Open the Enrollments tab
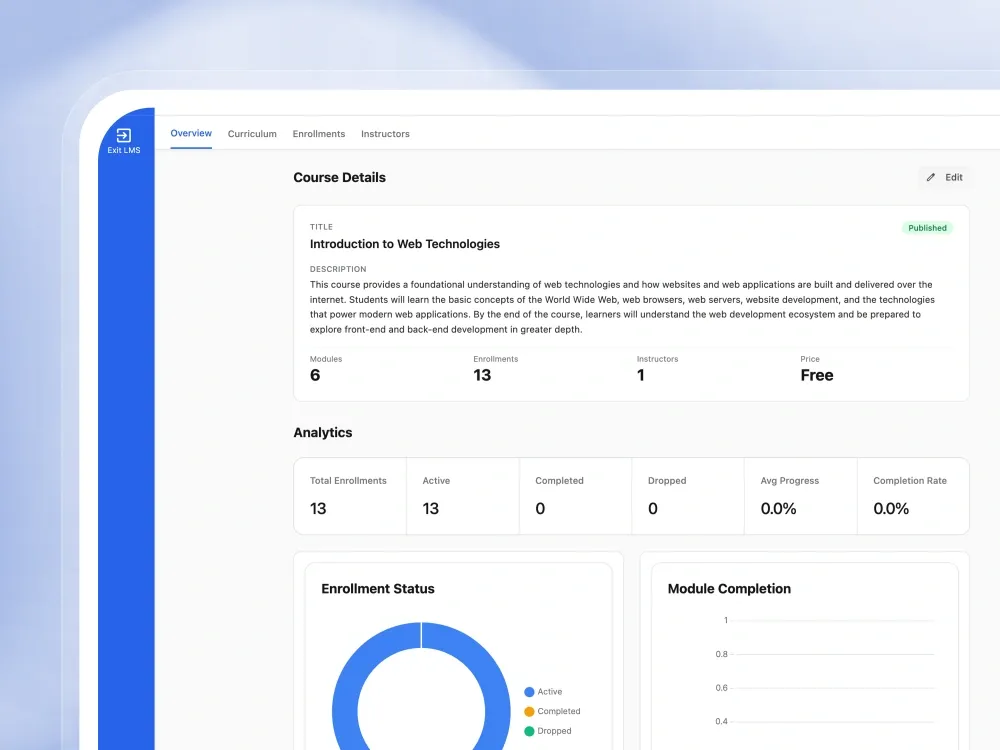 pos(319,134)
